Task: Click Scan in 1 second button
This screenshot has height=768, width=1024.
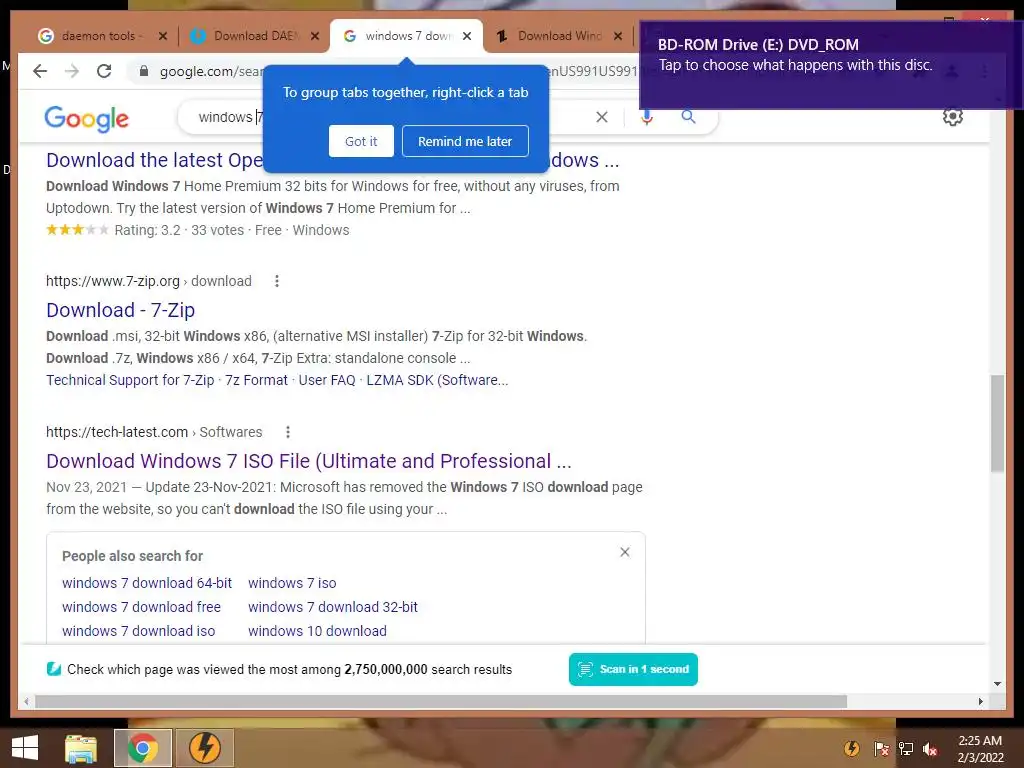Action: point(633,669)
